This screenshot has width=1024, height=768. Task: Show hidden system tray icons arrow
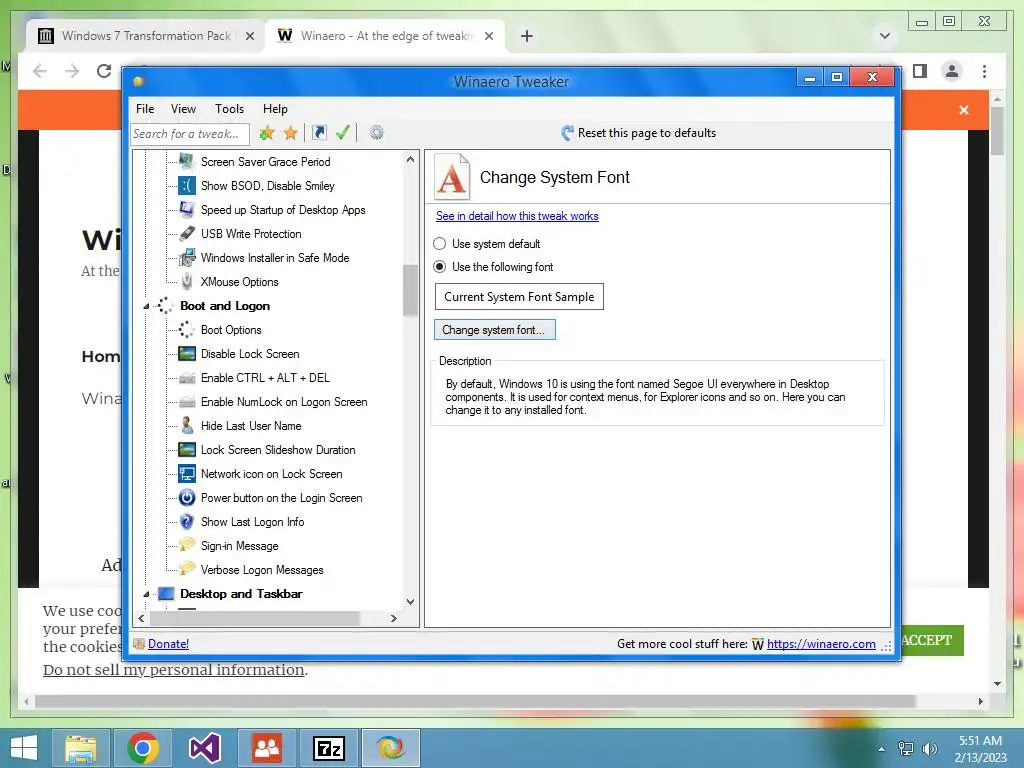tap(881, 749)
